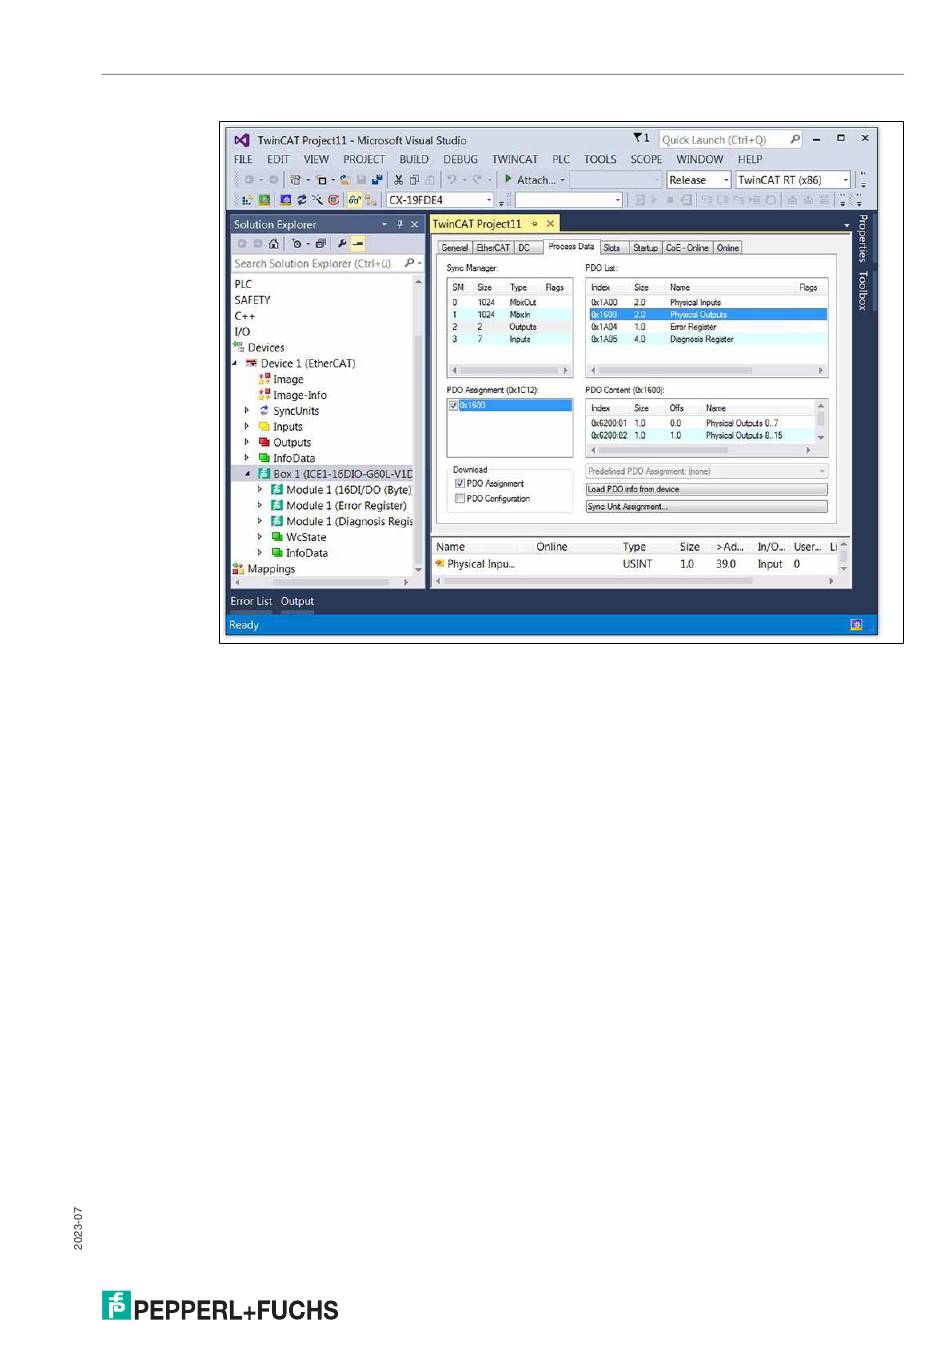The width and height of the screenshot is (950, 1360).
Task: Click the Image-Info node icon
Action: 264,394
